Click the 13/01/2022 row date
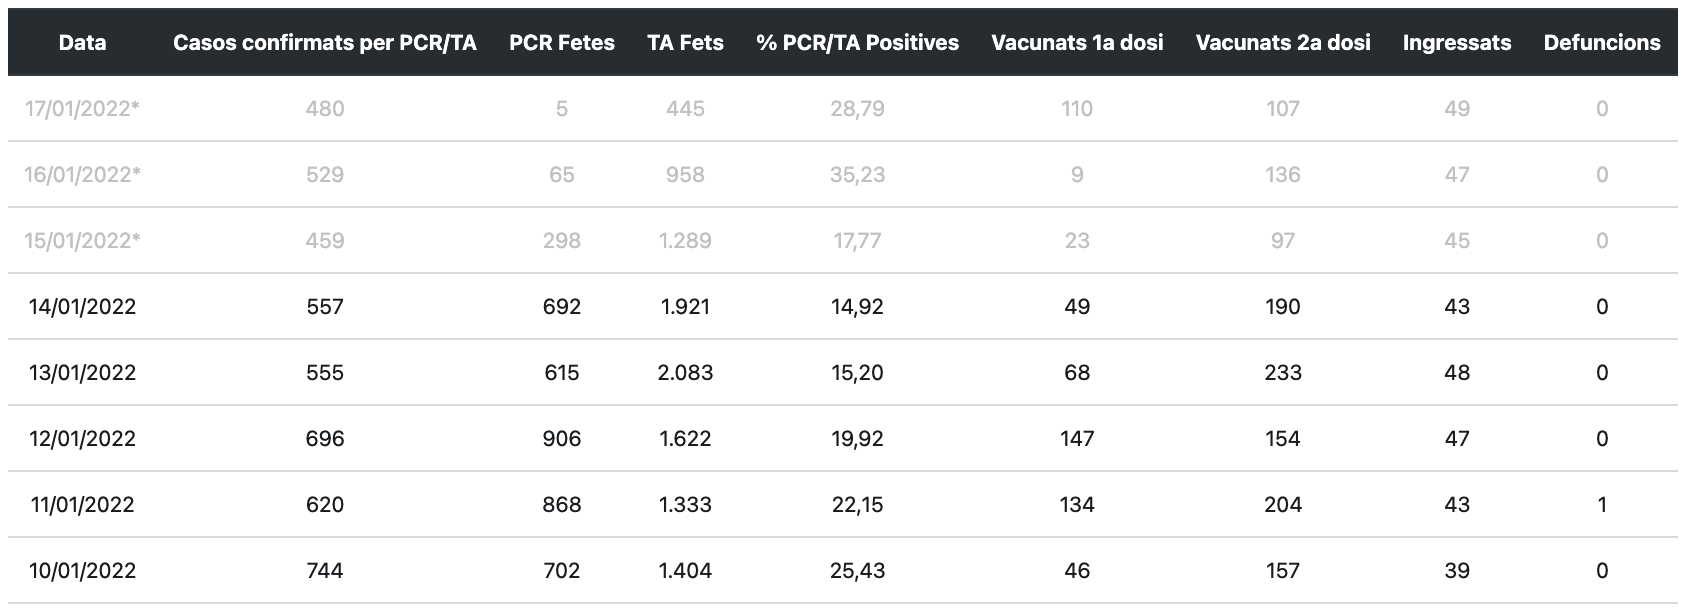This screenshot has height=612, width=1690. tap(82, 373)
